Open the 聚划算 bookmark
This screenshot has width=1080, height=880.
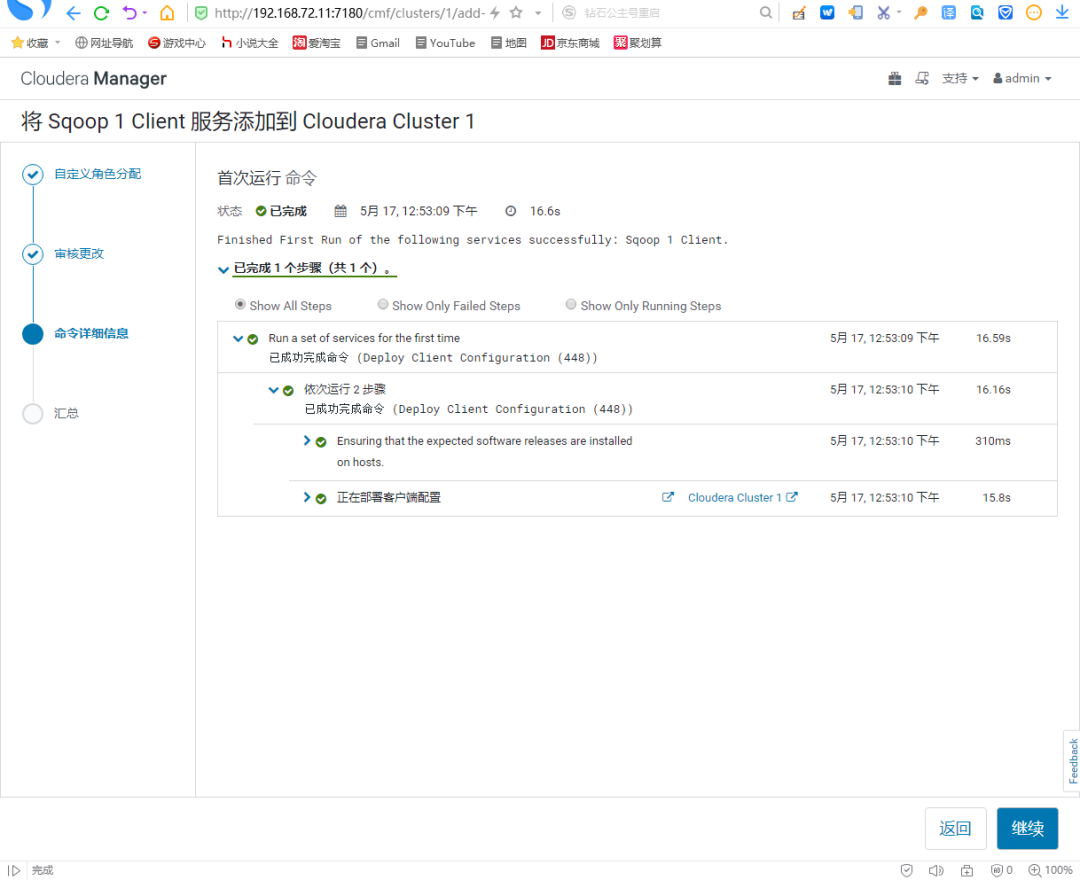pyautogui.click(x=638, y=43)
